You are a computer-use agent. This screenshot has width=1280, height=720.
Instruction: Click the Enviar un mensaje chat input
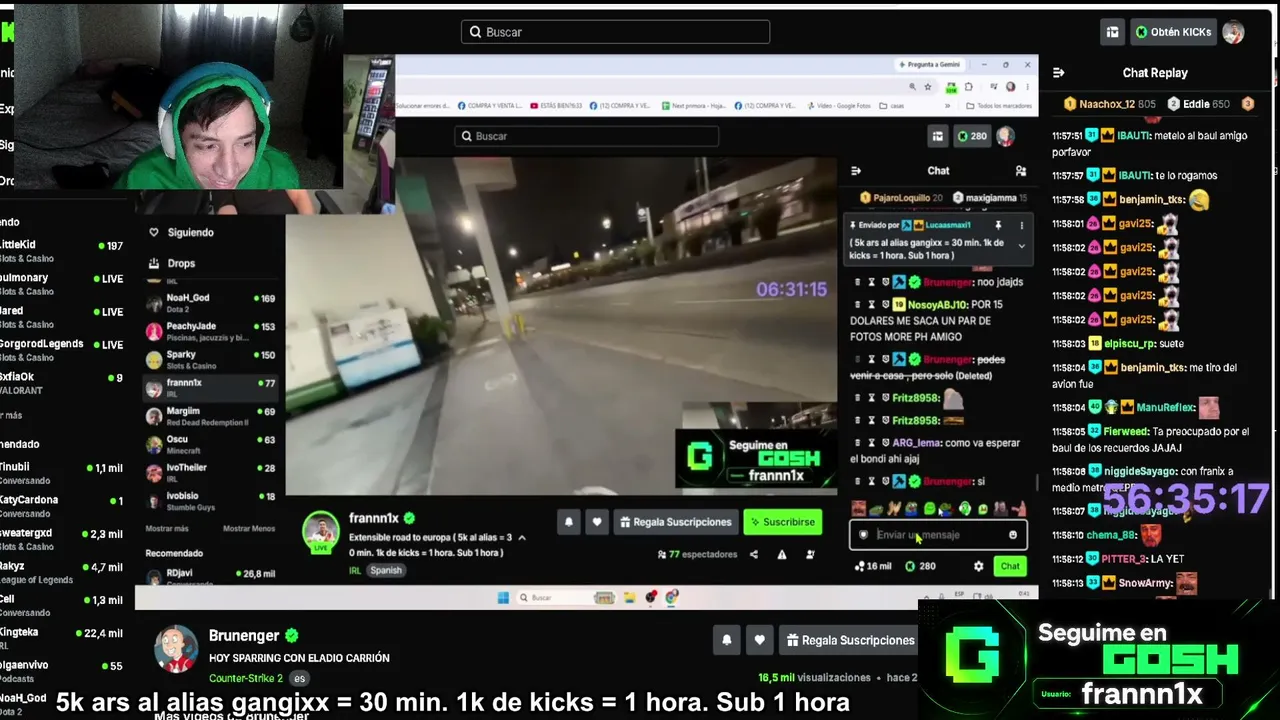click(x=937, y=535)
